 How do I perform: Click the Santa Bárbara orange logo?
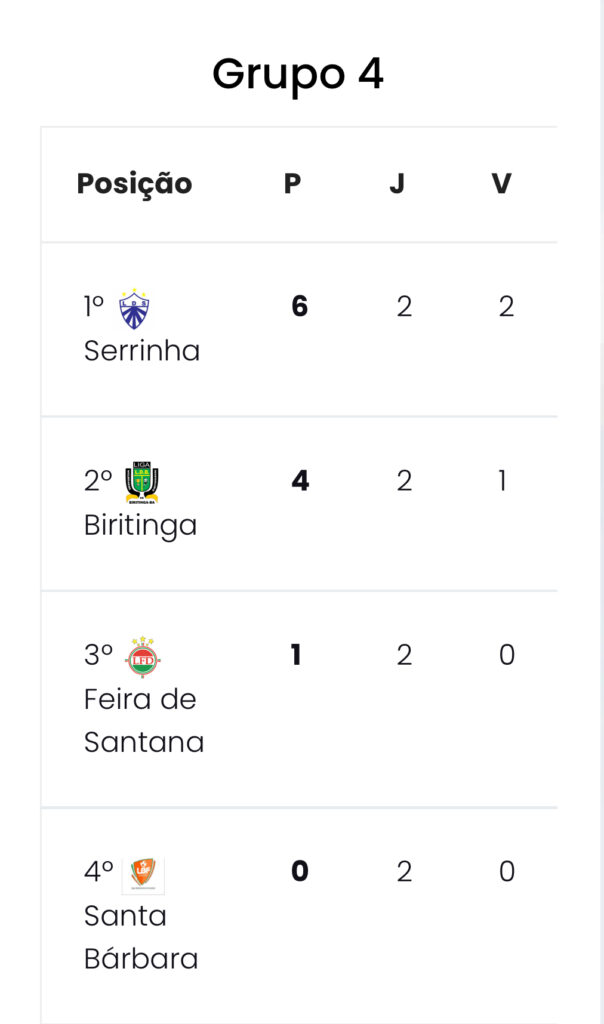coord(143,874)
